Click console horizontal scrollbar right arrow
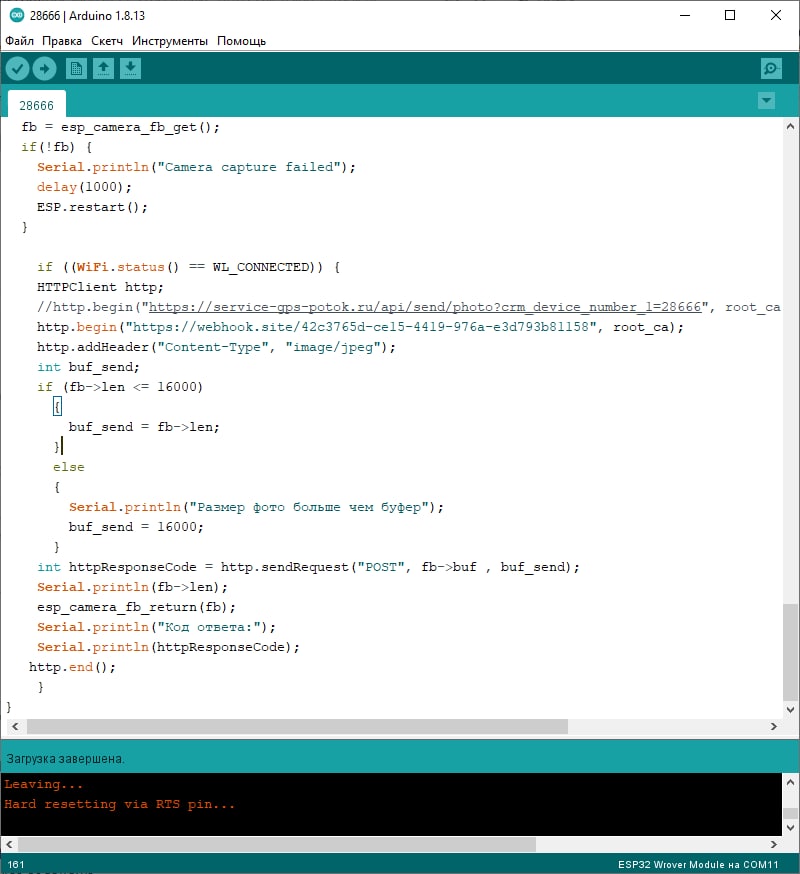Screen dimensions: 800x874 (x=774, y=844)
